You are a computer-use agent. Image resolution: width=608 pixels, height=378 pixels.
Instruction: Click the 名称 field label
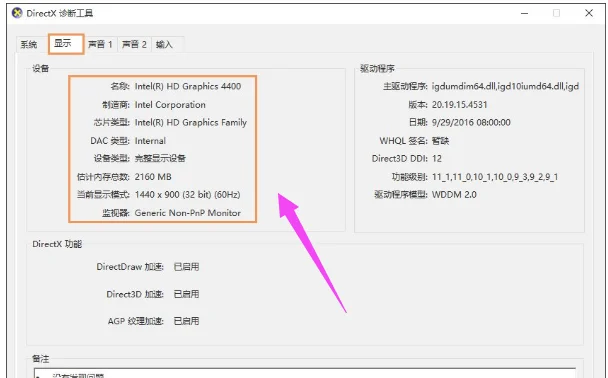coord(120,86)
